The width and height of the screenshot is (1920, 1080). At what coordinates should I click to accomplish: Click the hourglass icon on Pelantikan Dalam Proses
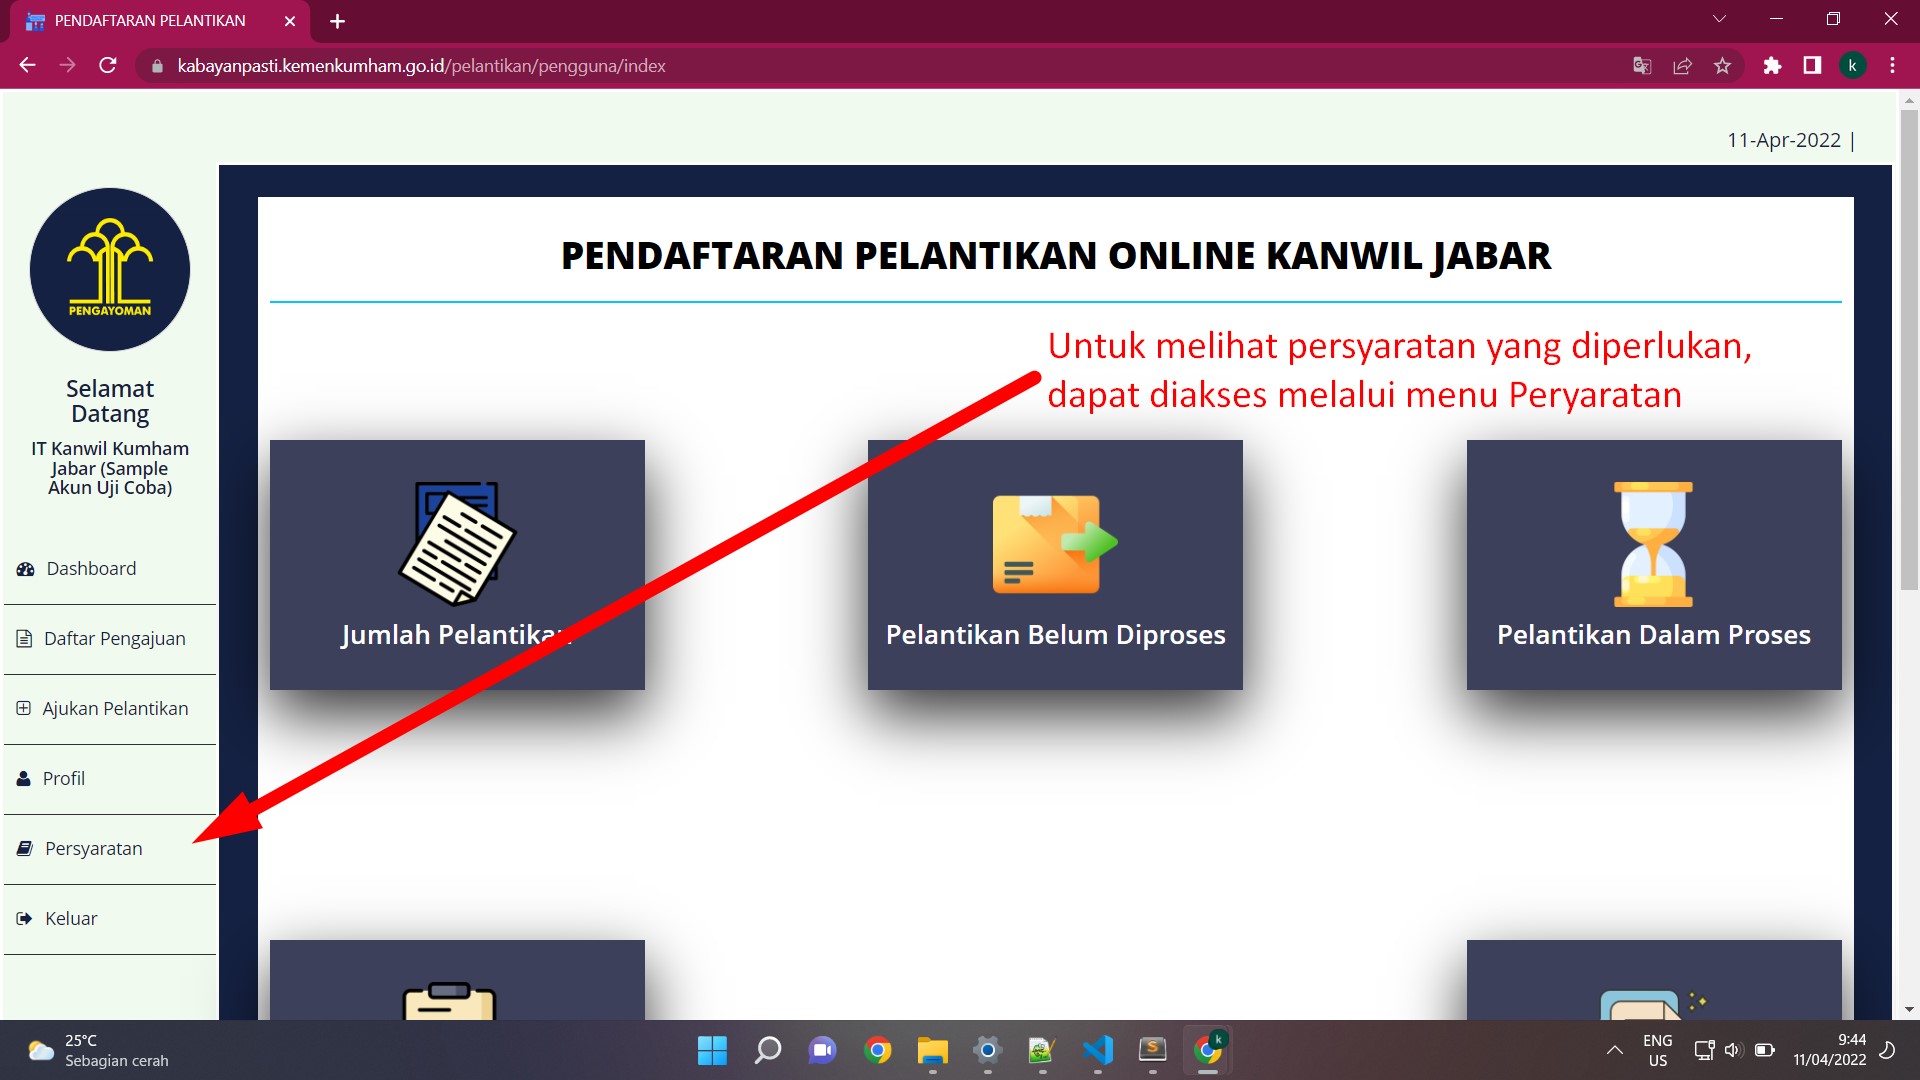click(x=1653, y=544)
